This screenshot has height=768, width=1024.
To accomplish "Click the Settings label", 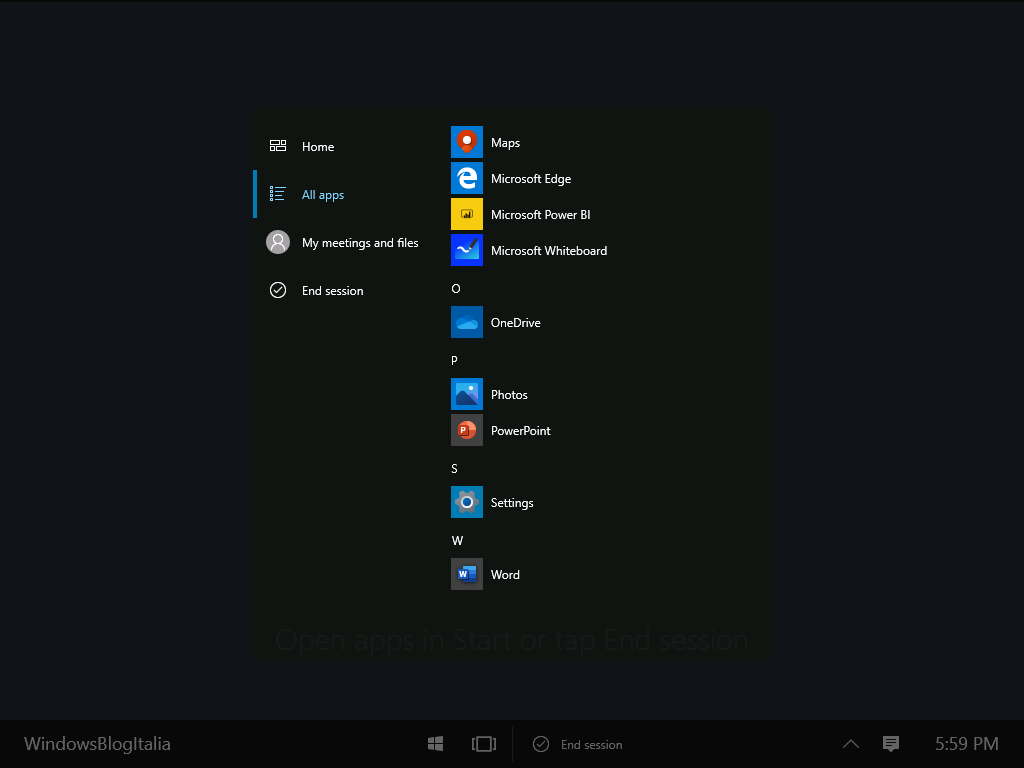I will coord(512,503).
